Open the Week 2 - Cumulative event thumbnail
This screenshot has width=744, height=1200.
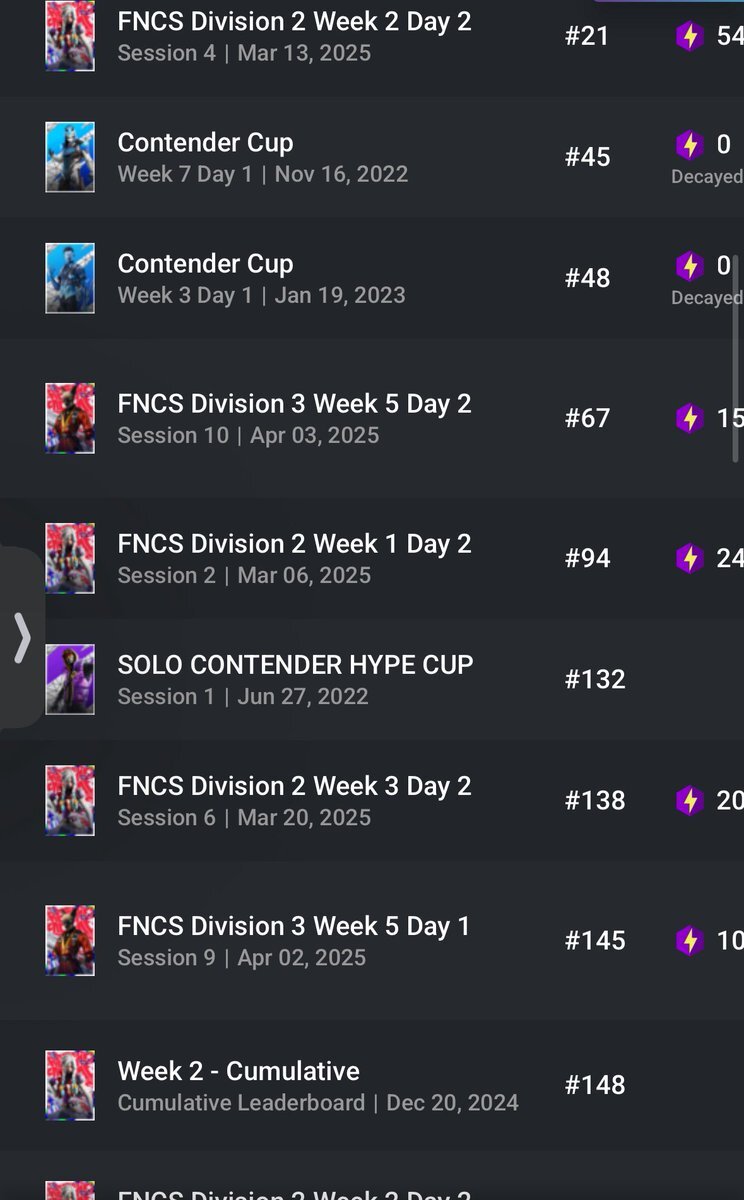70,1085
